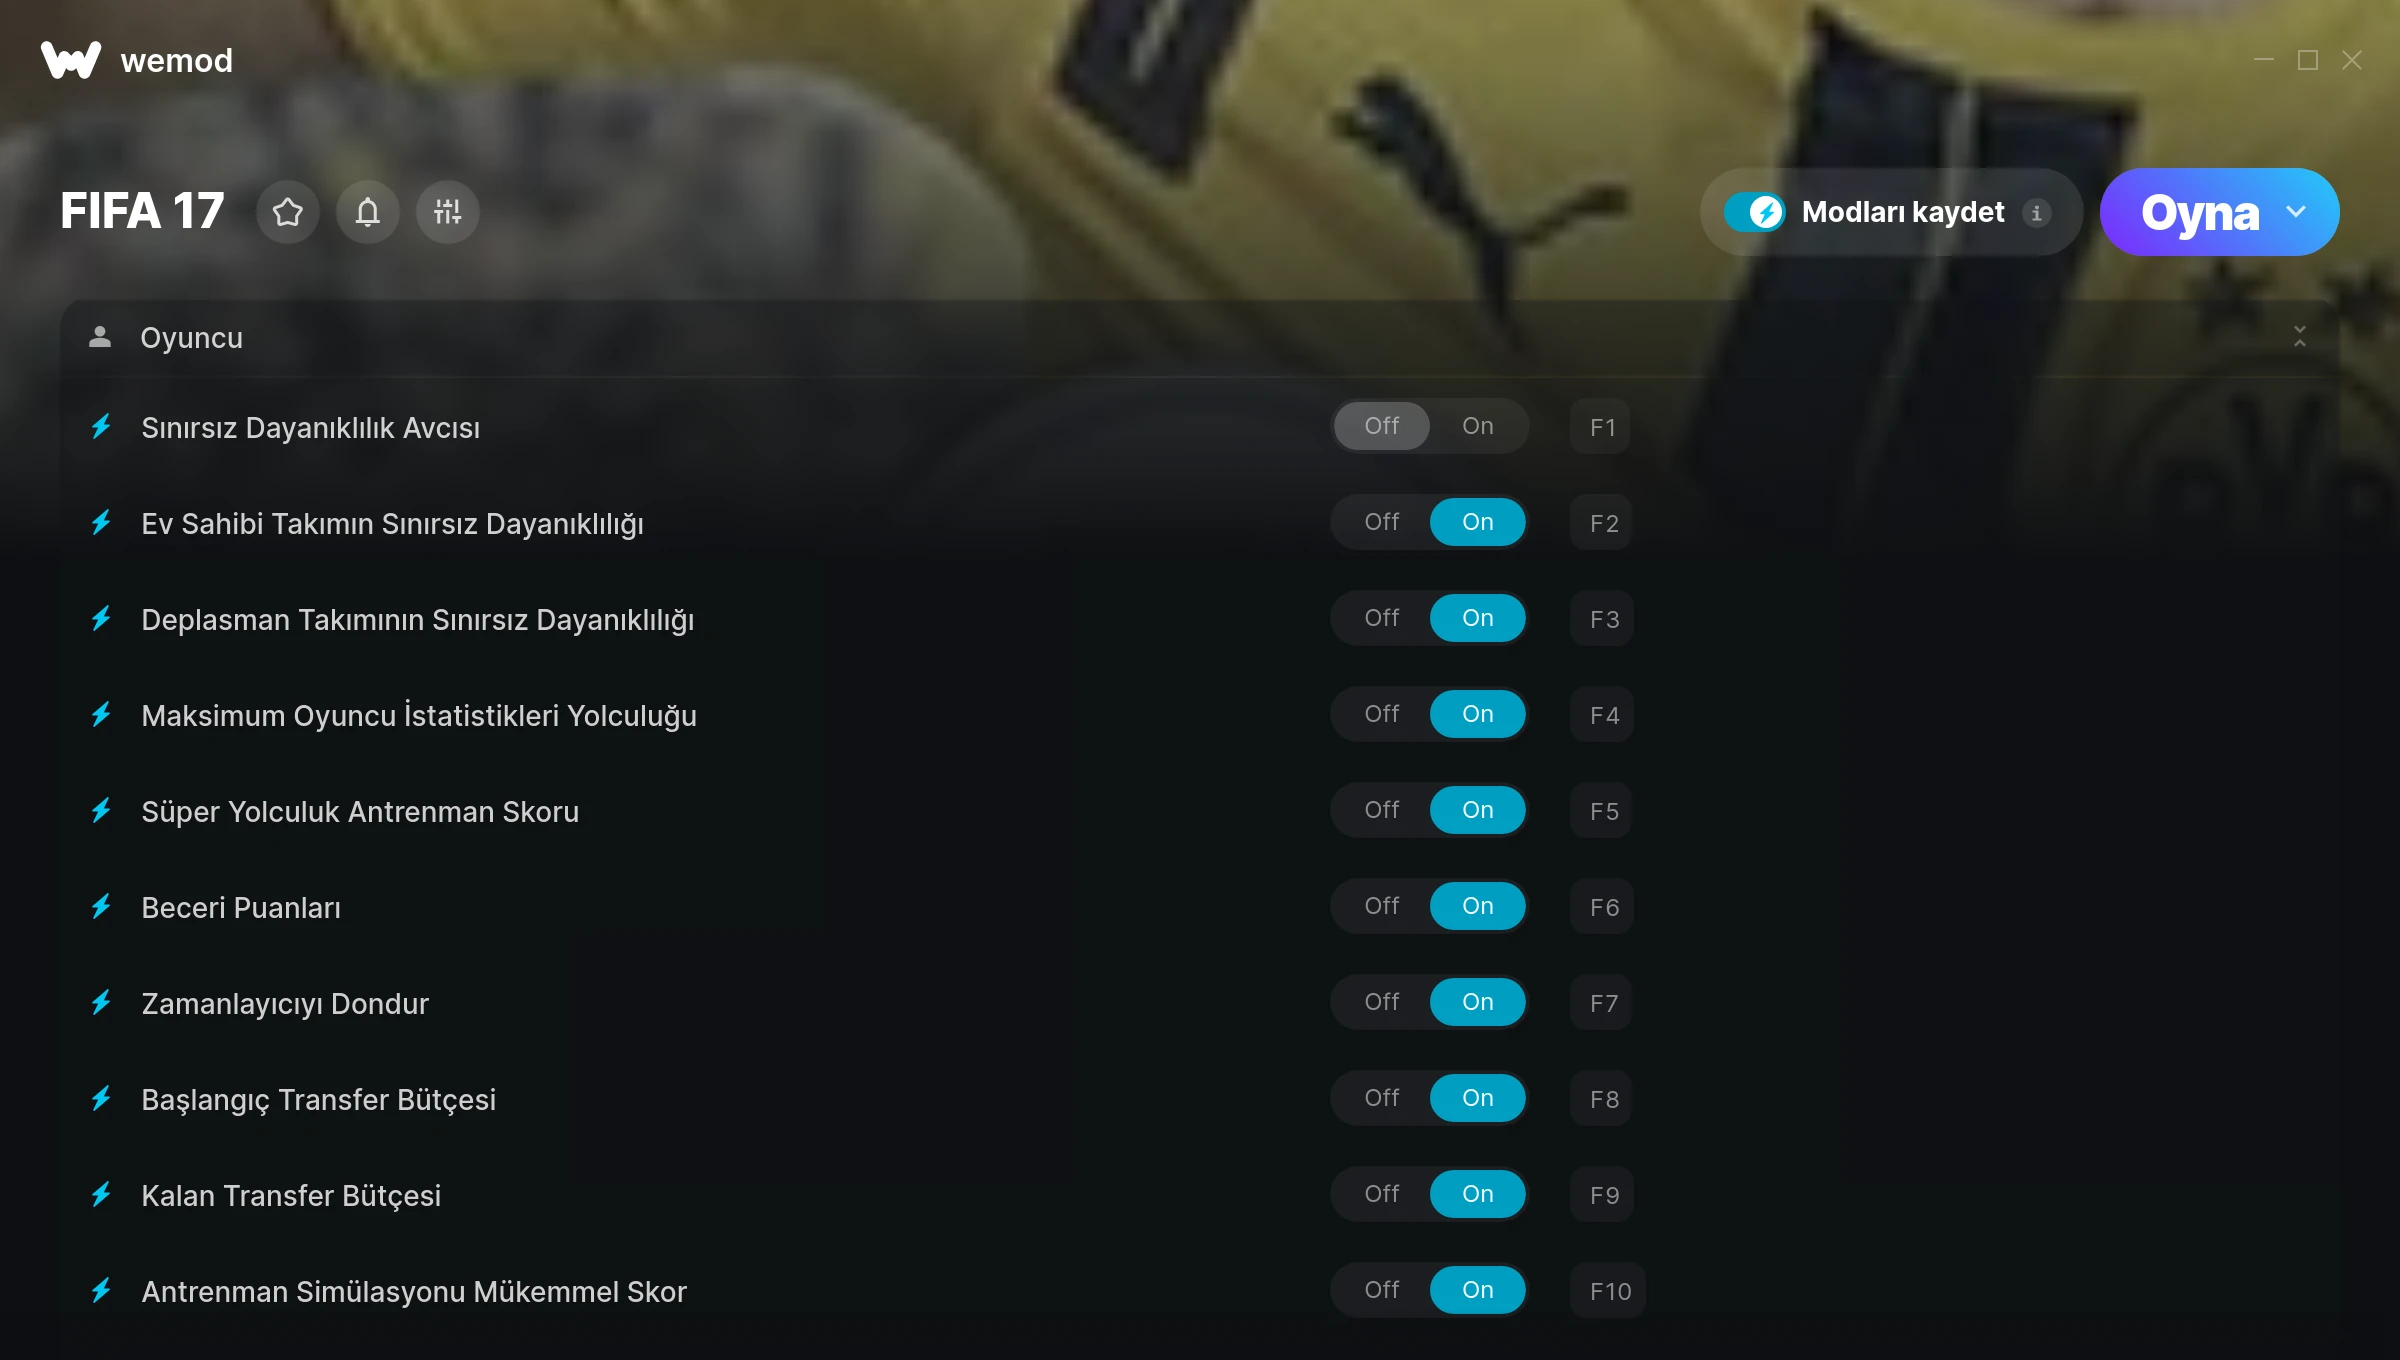Image resolution: width=2400 pixels, height=1360 pixels.
Task: Click the info icon beside Modları kaydet
Action: [x=2036, y=213]
